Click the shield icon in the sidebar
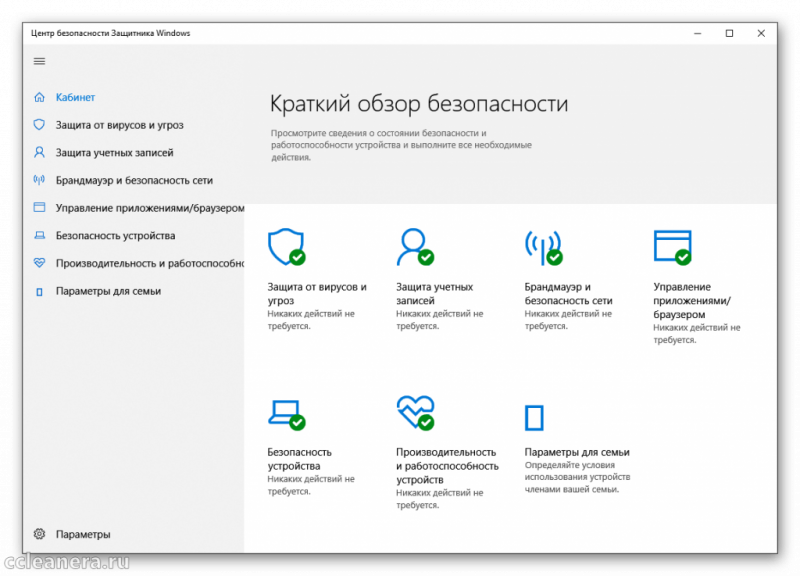The height and width of the screenshot is (576, 800). pos(39,124)
